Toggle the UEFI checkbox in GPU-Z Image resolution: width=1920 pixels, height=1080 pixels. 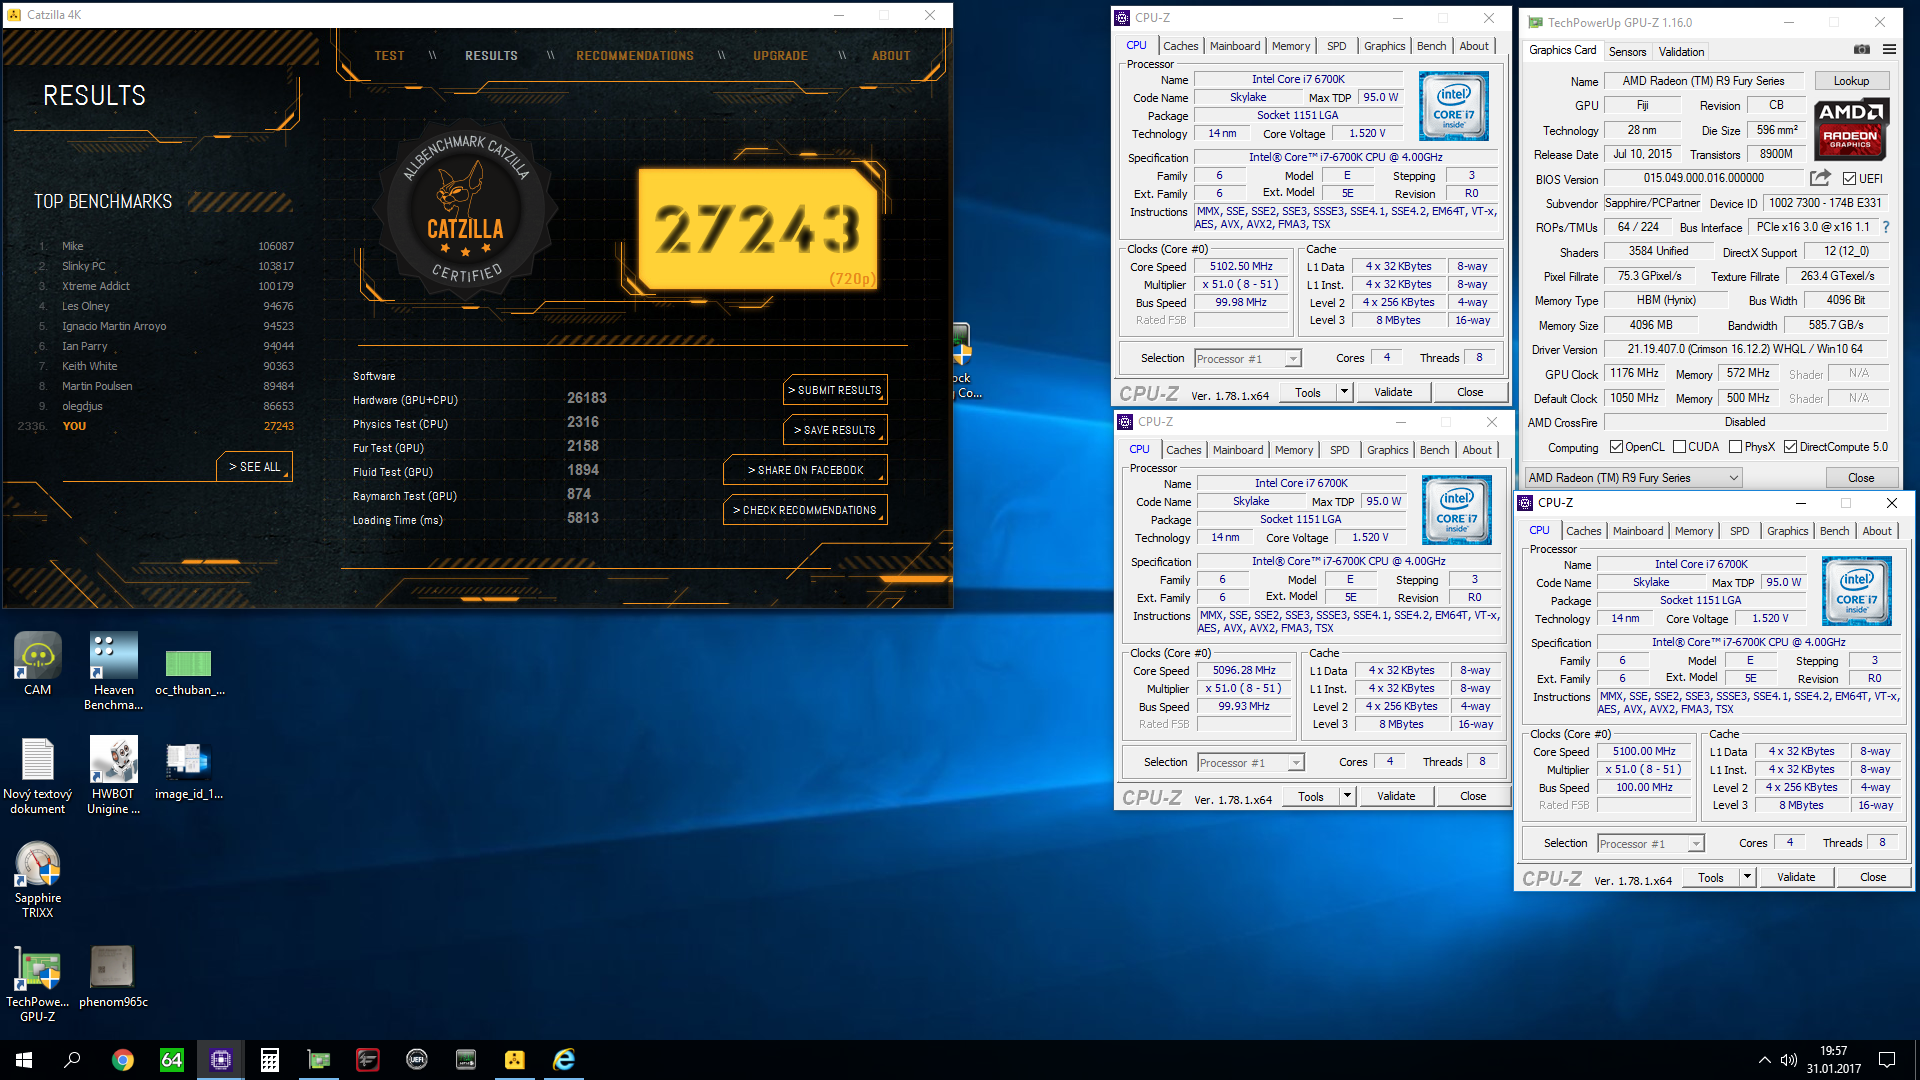click(1849, 179)
